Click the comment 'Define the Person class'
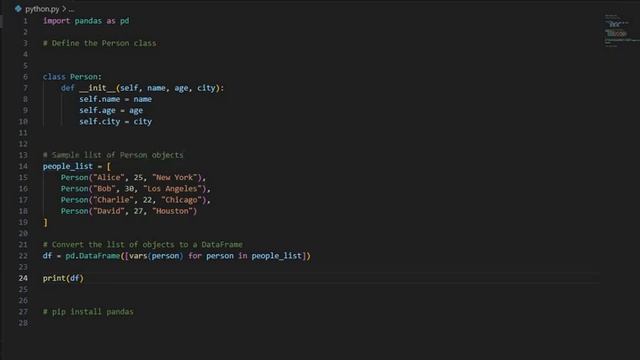 click(x=100, y=43)
